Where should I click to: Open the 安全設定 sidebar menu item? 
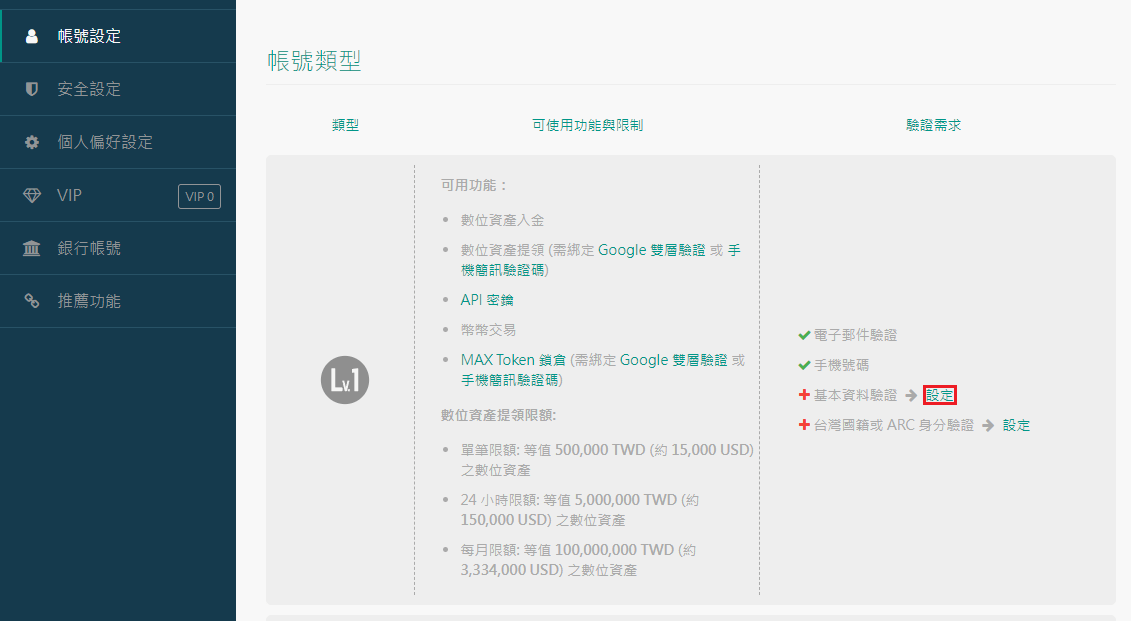[89, 89]
